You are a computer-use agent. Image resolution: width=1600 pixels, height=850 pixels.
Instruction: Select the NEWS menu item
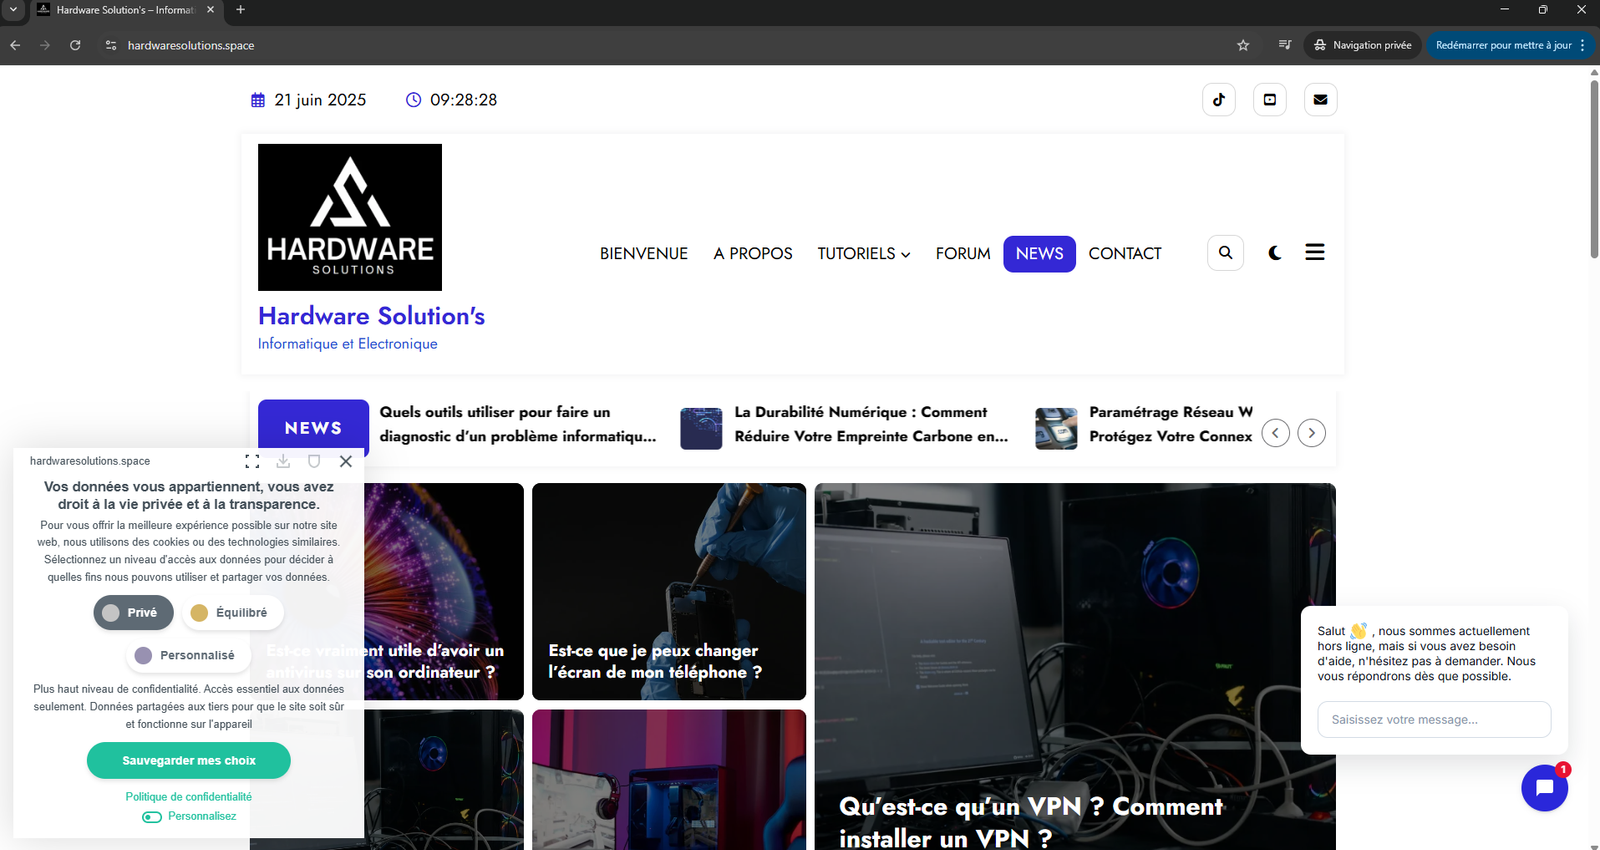pos(1040,254)
